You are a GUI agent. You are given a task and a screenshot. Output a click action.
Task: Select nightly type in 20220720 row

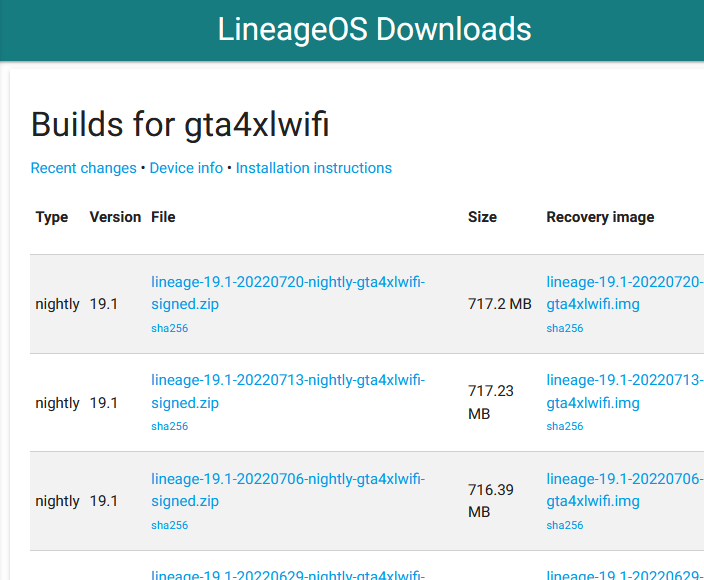57,304
